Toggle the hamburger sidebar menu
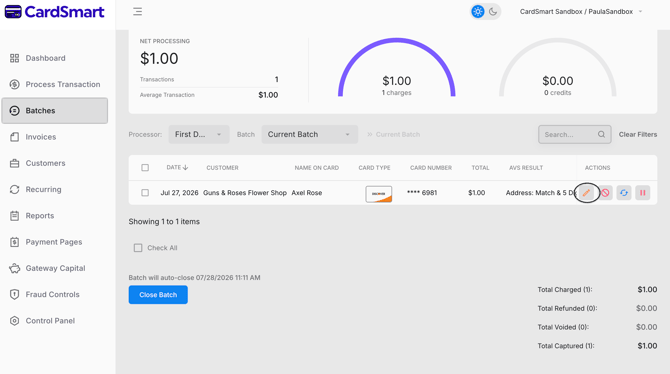 [x=138, y=12]
